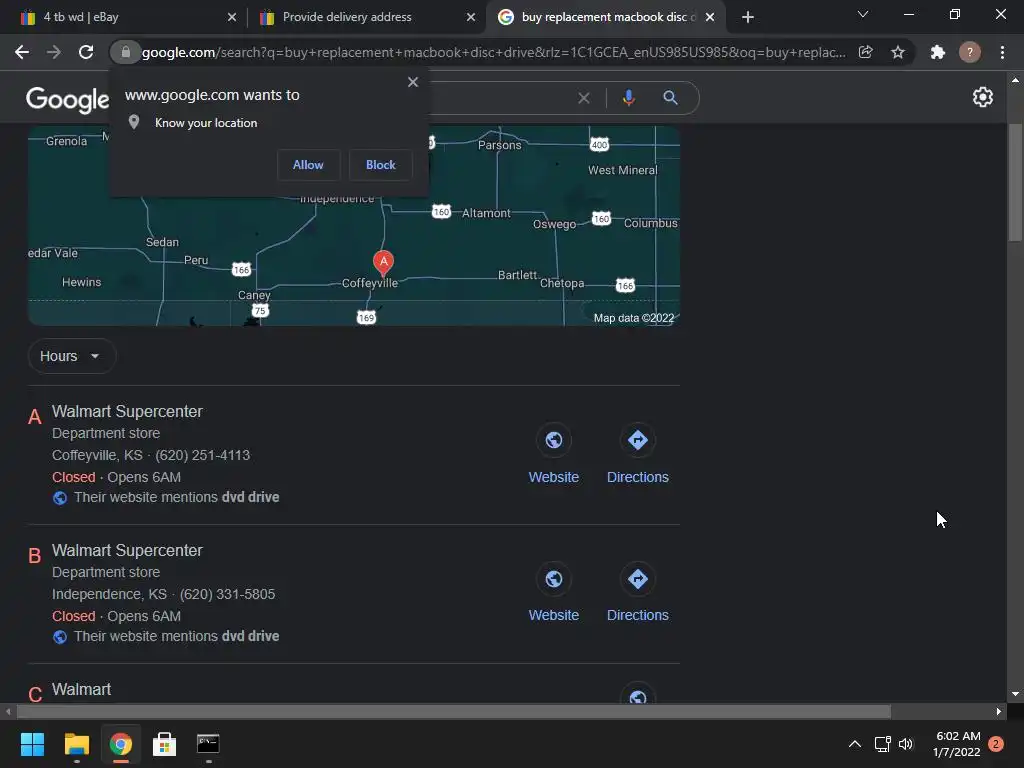Open Walmart listing C title
1024x768 pixels.
point(82,689)
